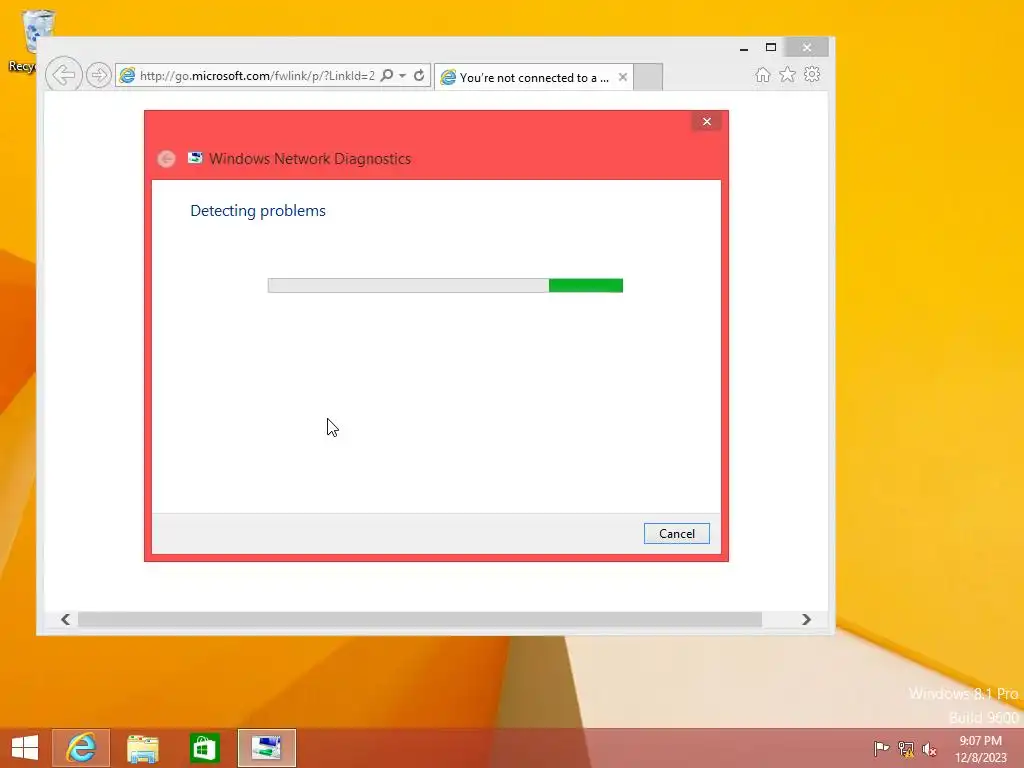
Task: Click the diagnostics back arrow button
Action: click(167, 159)
